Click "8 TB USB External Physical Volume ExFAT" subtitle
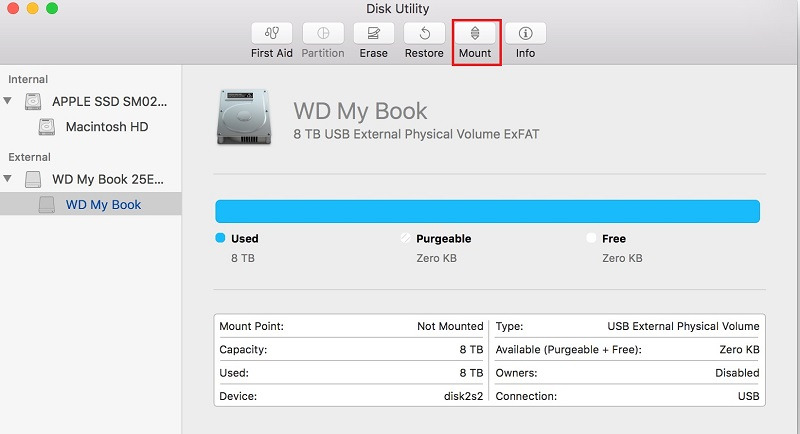800x434 pixels. (x=416, y=134)
